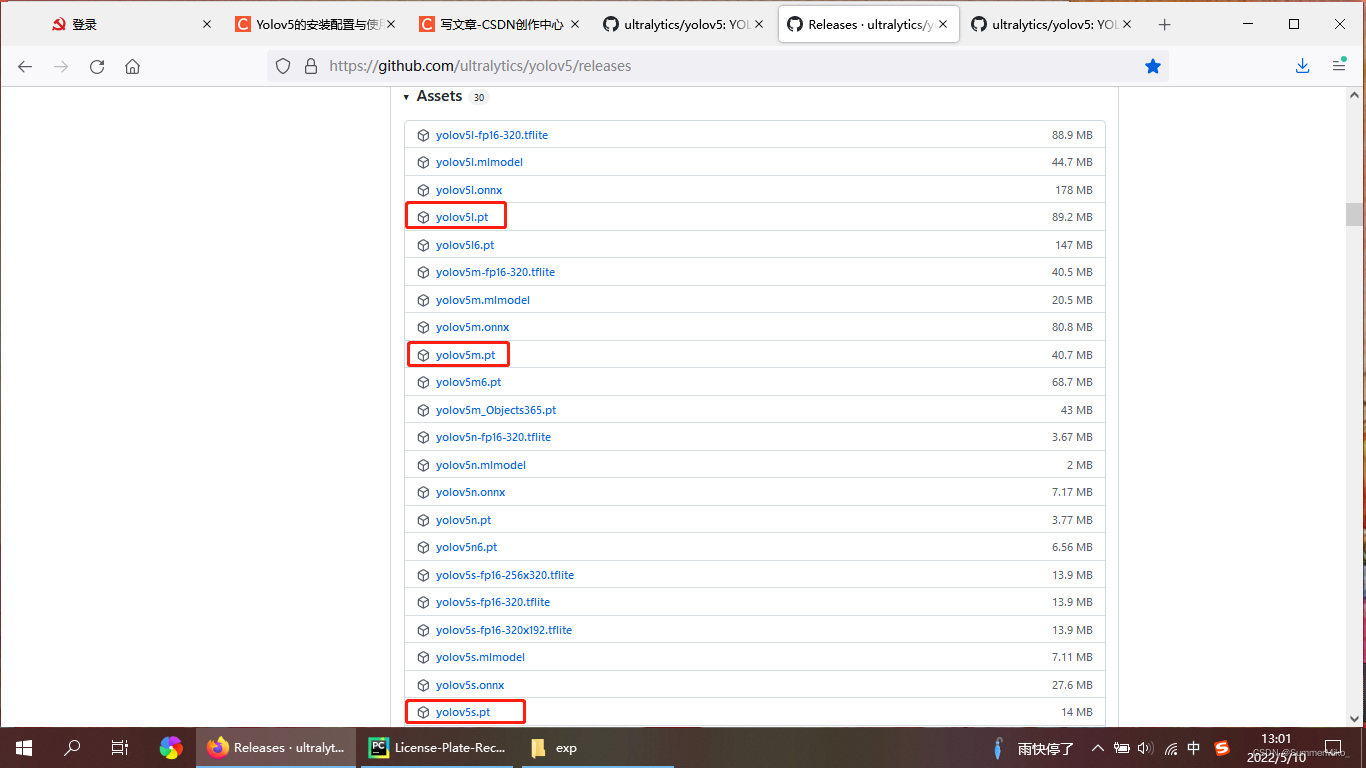Open the Firefox hamburger menu
Screen dimensions: 1366x768
(1339, 66)
